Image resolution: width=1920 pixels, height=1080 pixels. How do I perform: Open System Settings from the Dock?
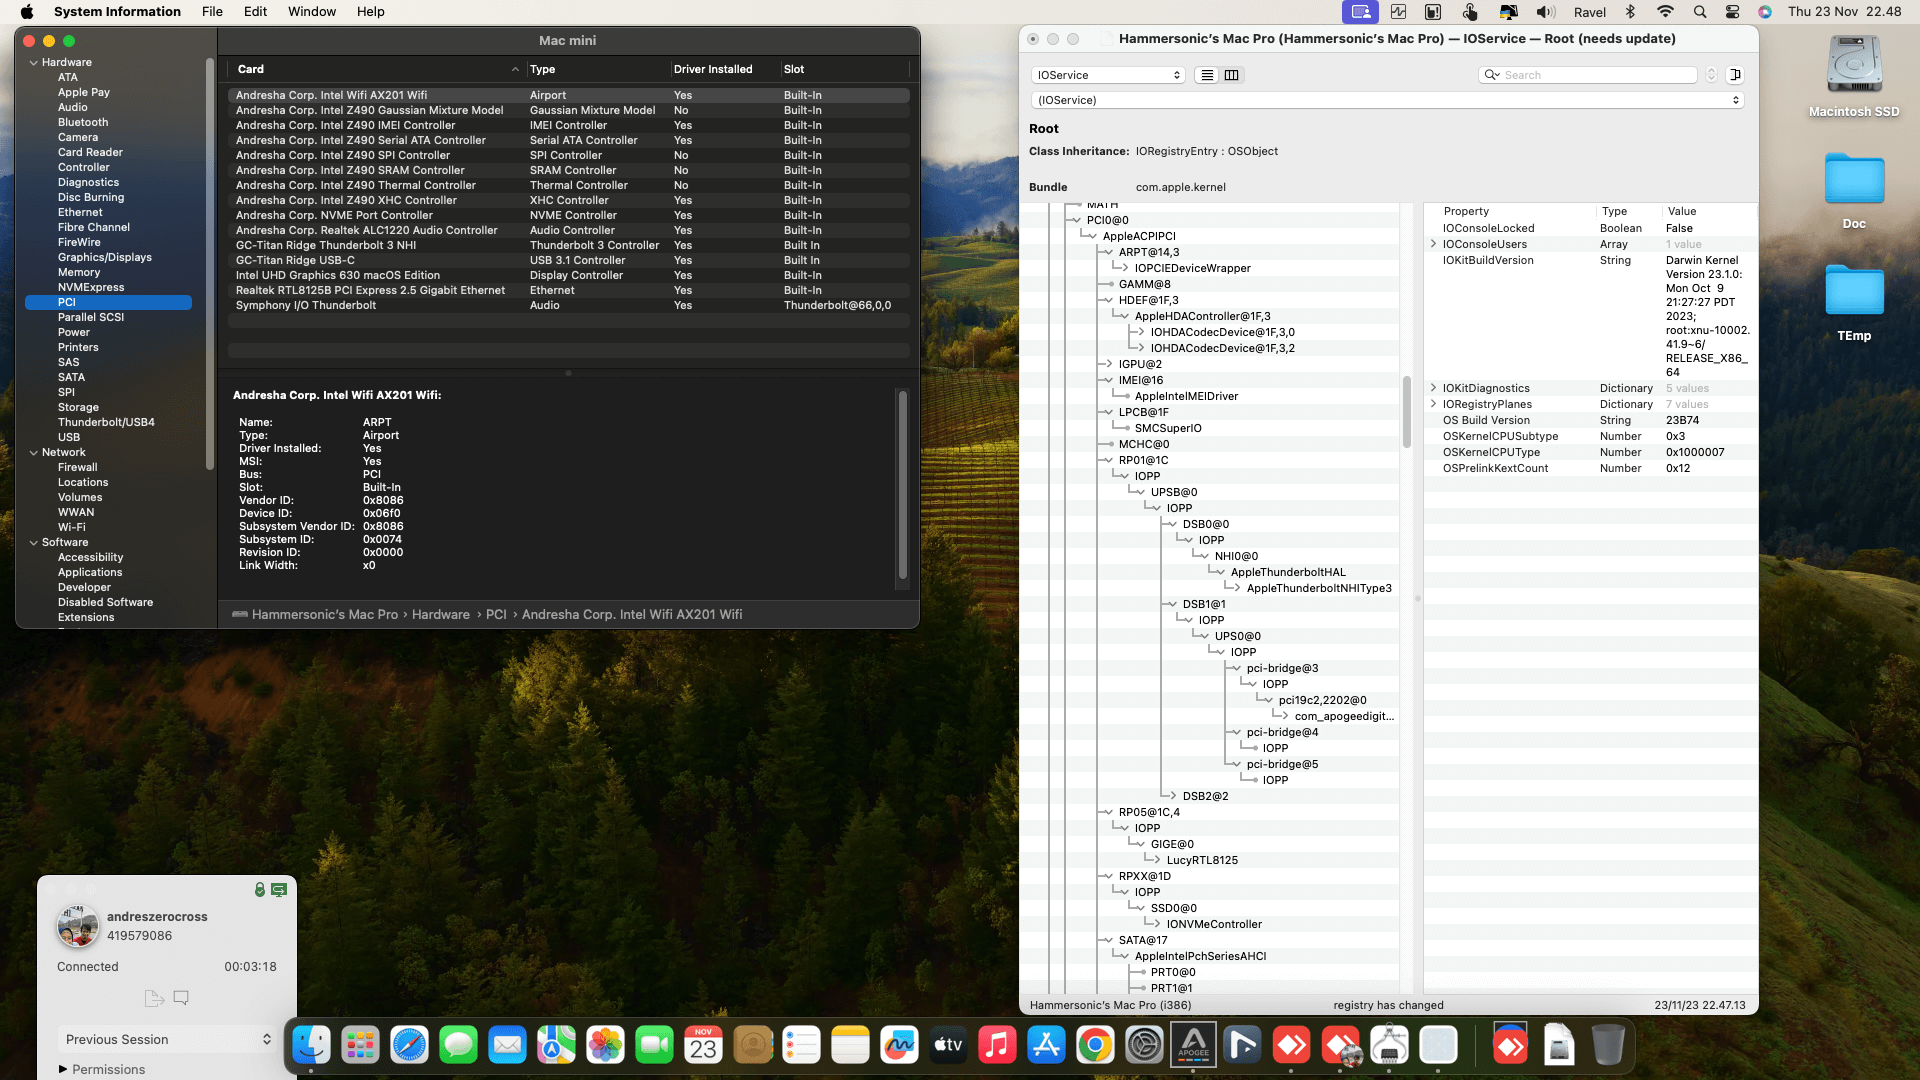click(x=1144, y=1046)
